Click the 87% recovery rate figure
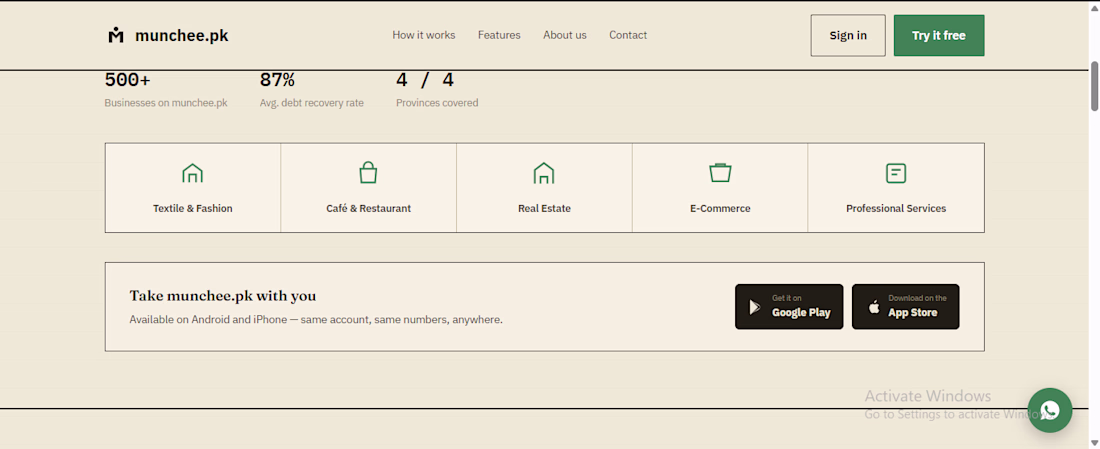The width and height of the screenshot is (1100, 449). point(276,80)
